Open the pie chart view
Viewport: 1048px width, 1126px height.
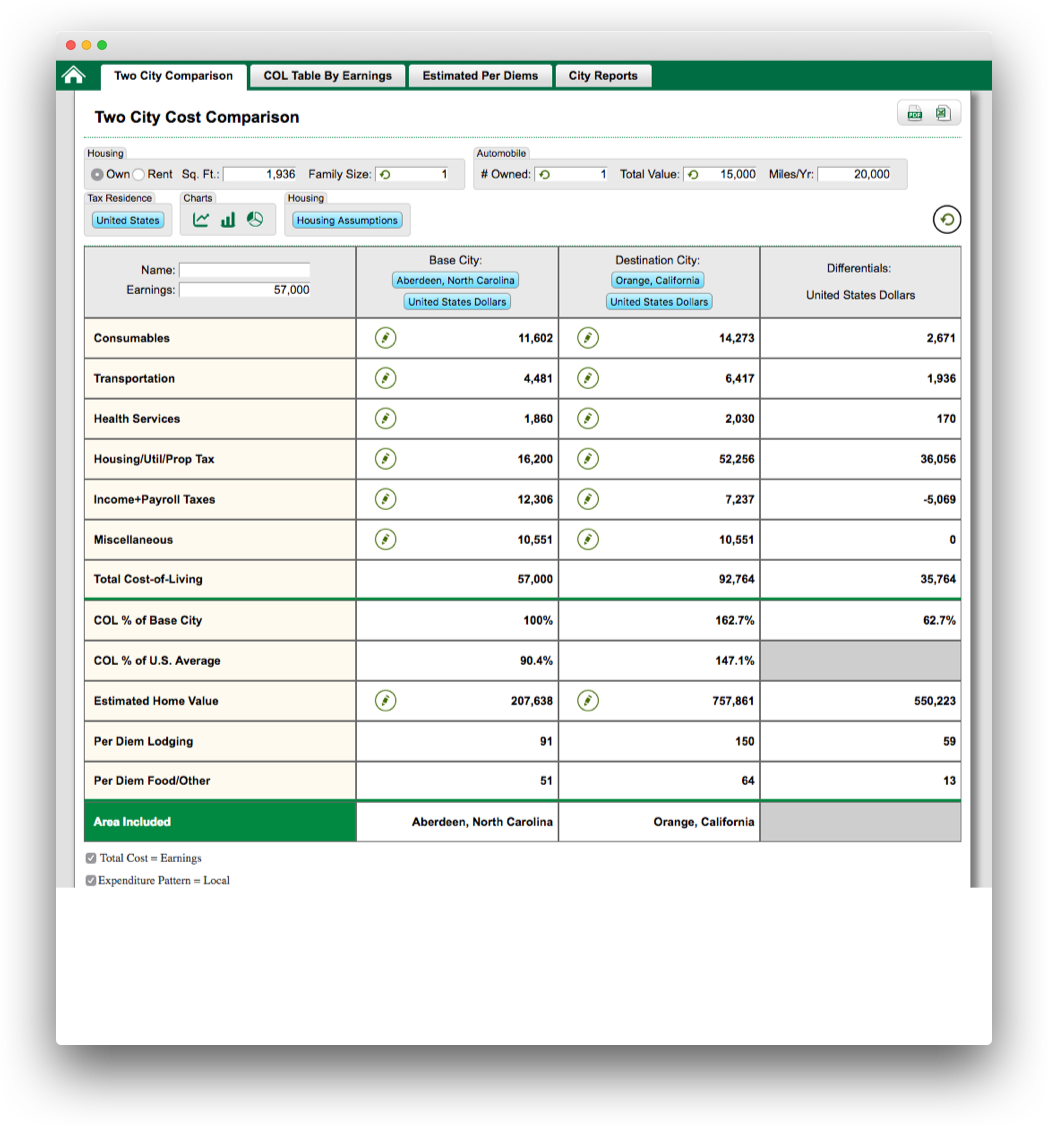[x=255, y=220]
